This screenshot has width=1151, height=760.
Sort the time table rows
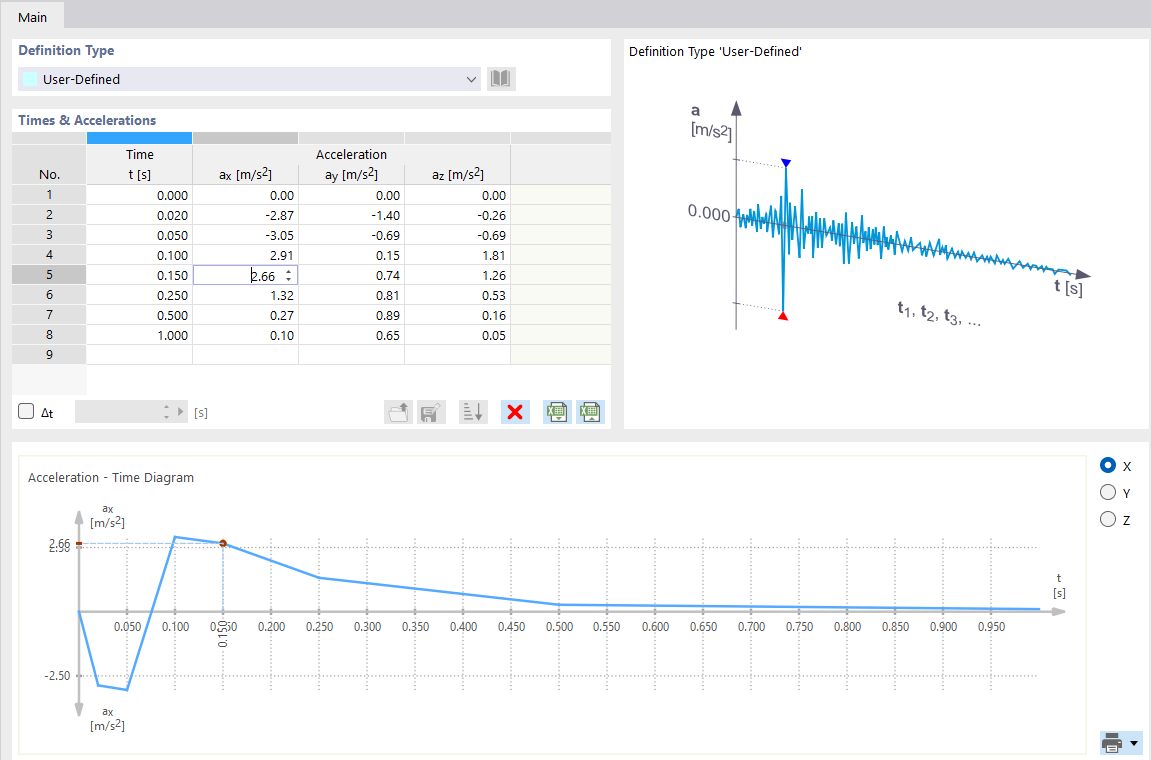[472, 411]
